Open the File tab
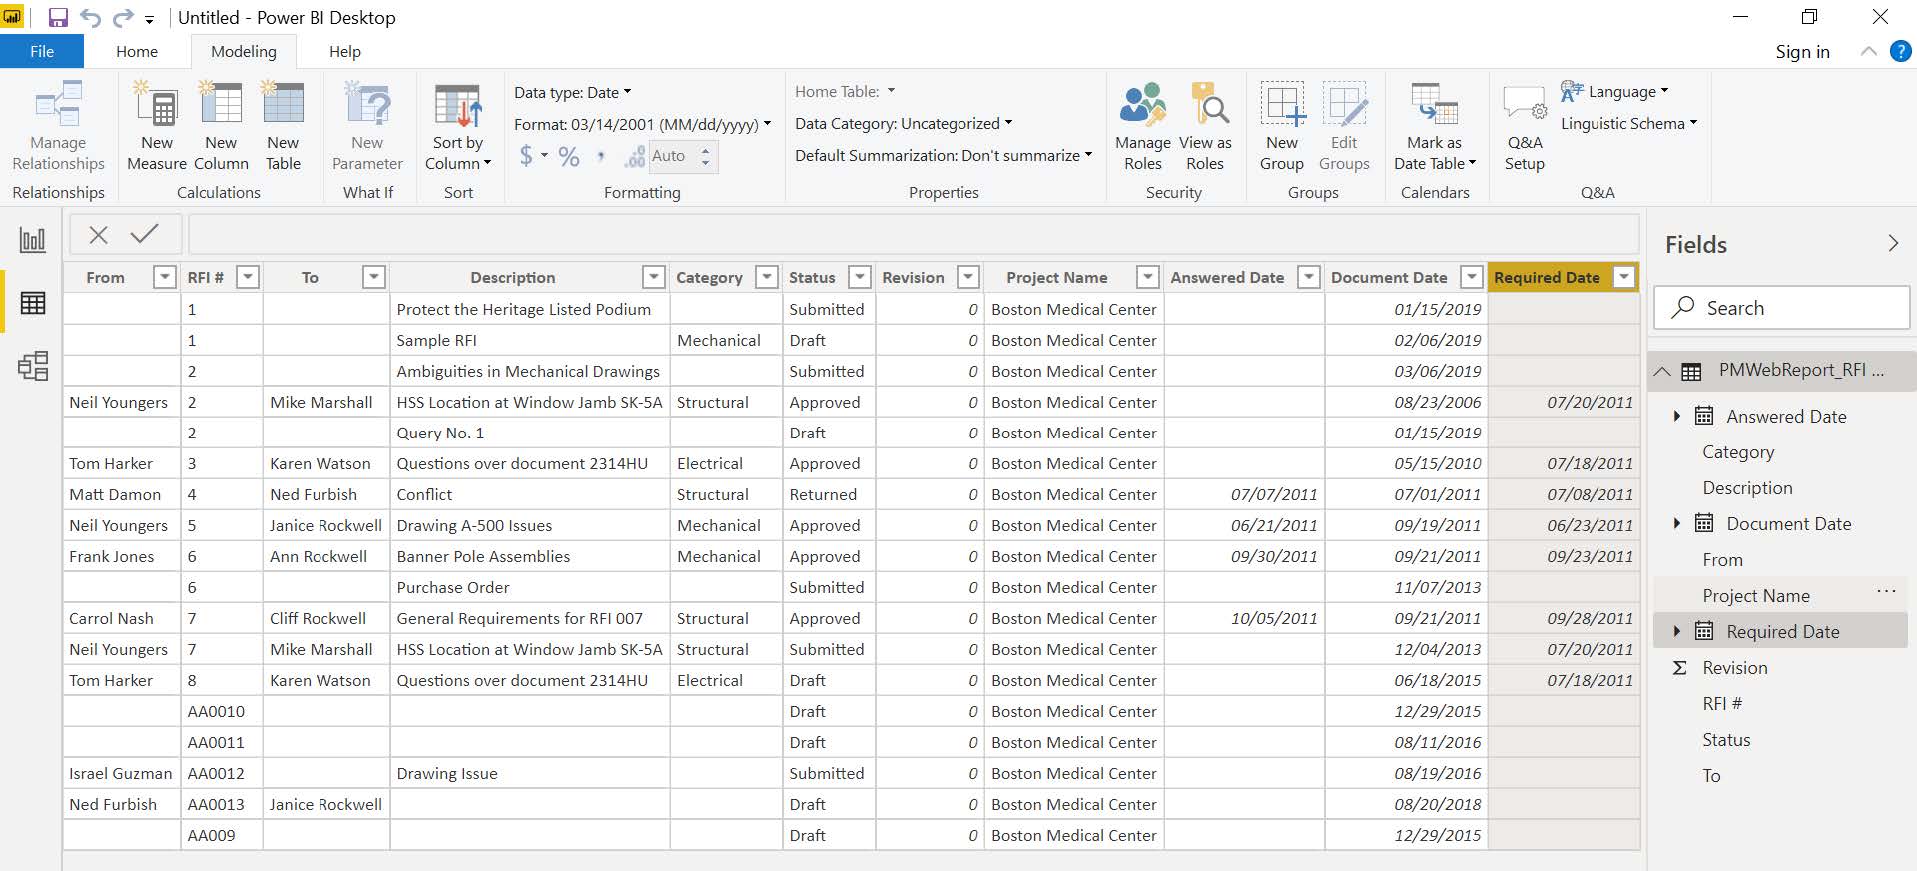 click(x=42, y=52)
